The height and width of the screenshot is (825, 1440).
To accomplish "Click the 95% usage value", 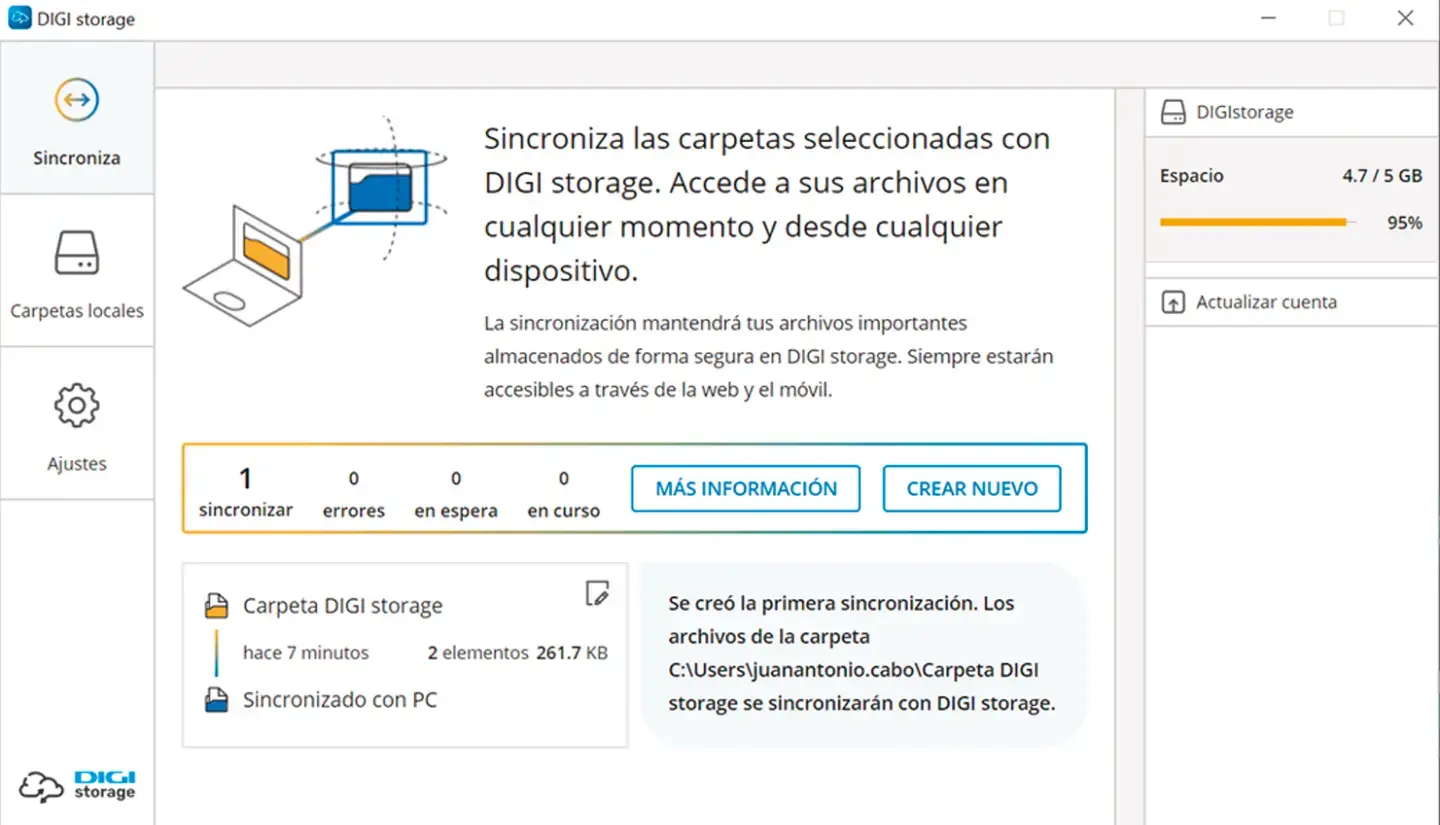I will [x=1404, y=223].
